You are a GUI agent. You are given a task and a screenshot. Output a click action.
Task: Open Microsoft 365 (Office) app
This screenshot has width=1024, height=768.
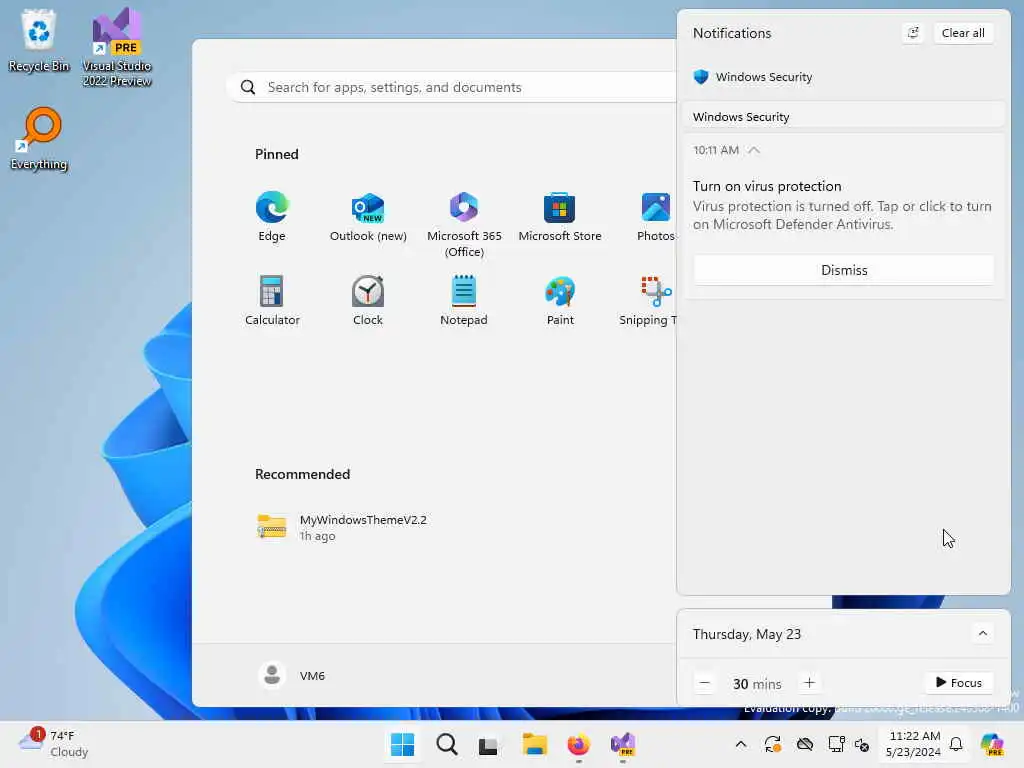pyautogui.click(x=464, y=225)
